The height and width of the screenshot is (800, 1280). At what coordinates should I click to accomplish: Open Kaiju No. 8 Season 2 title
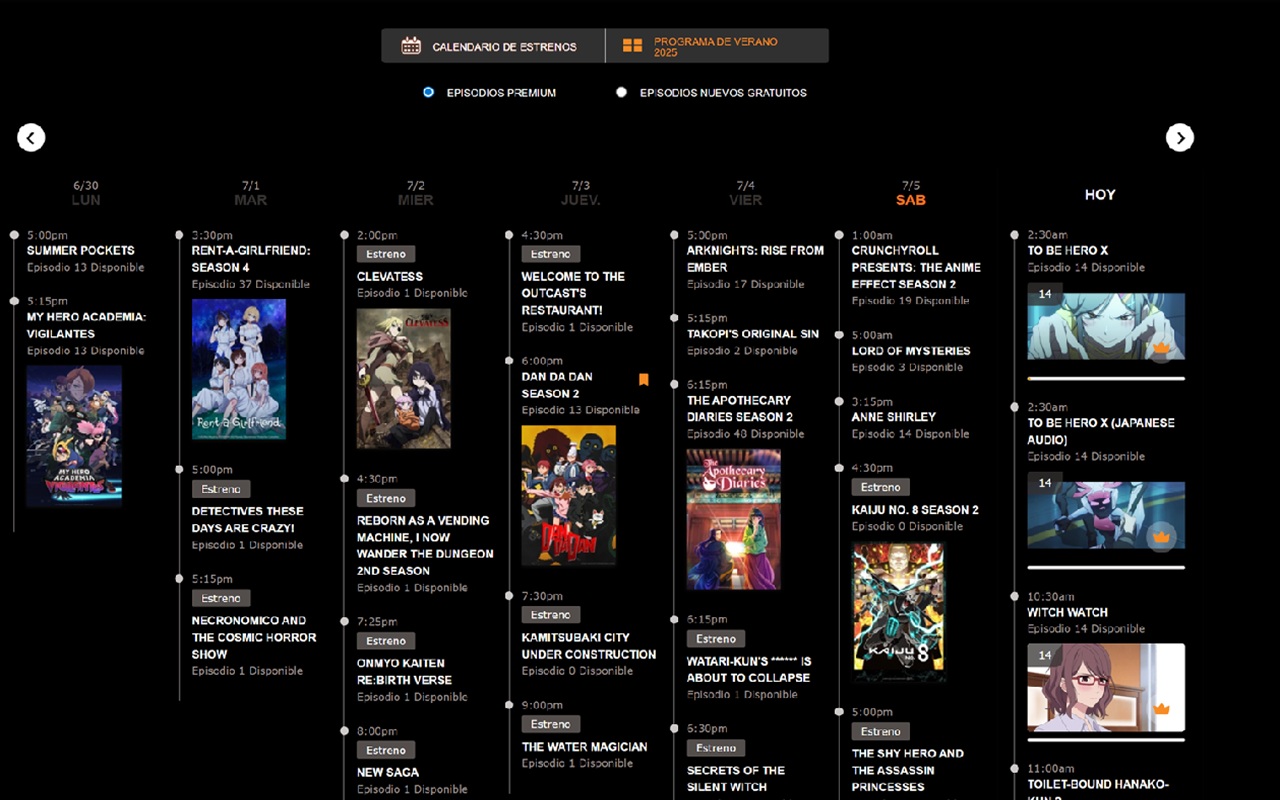click(x=915, y=510)
